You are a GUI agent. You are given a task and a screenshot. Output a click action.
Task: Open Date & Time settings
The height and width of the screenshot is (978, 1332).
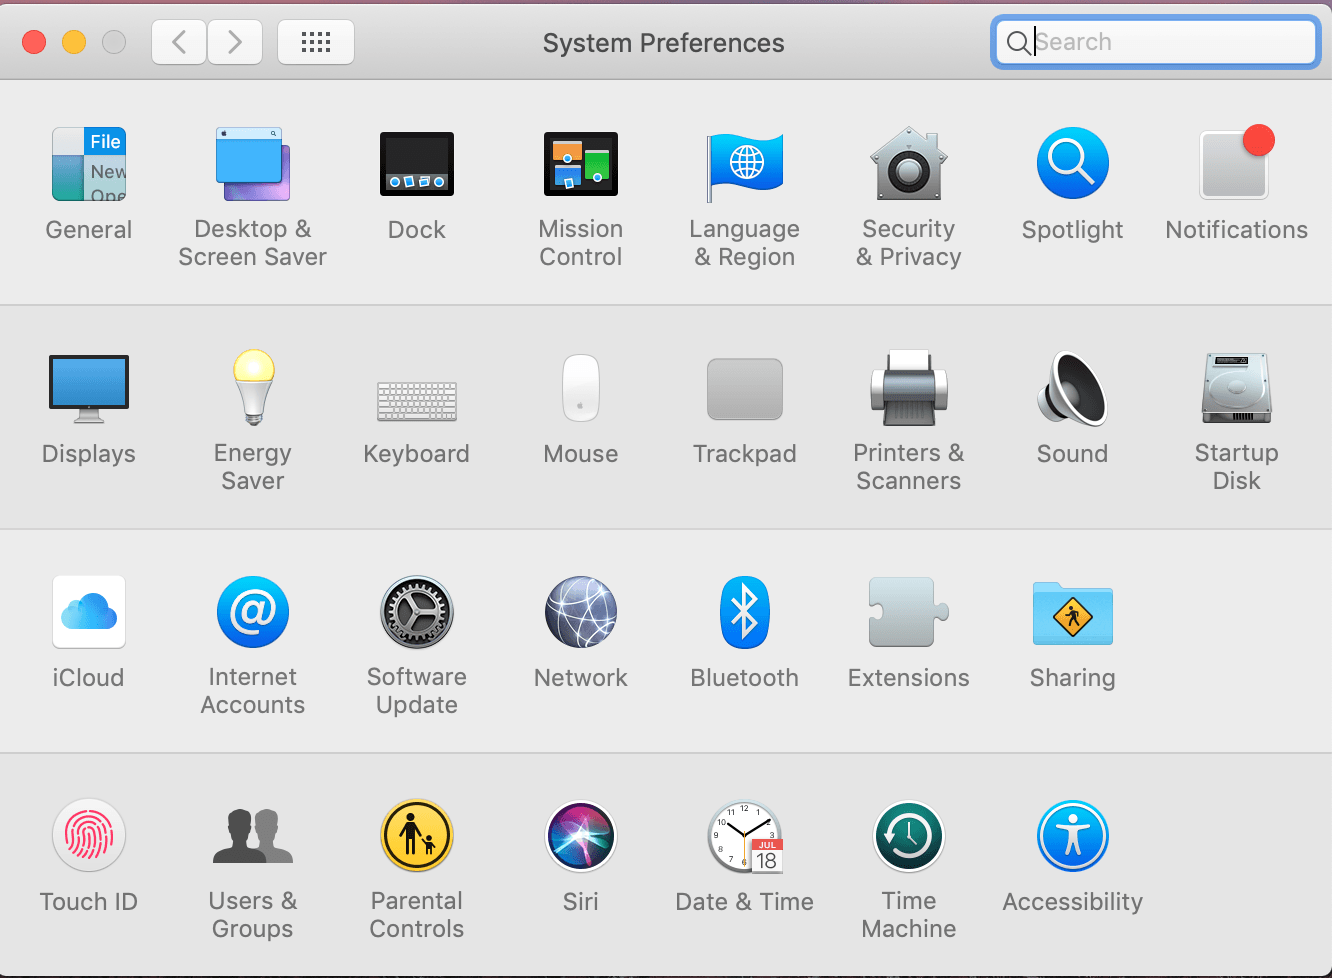[745, 837]
